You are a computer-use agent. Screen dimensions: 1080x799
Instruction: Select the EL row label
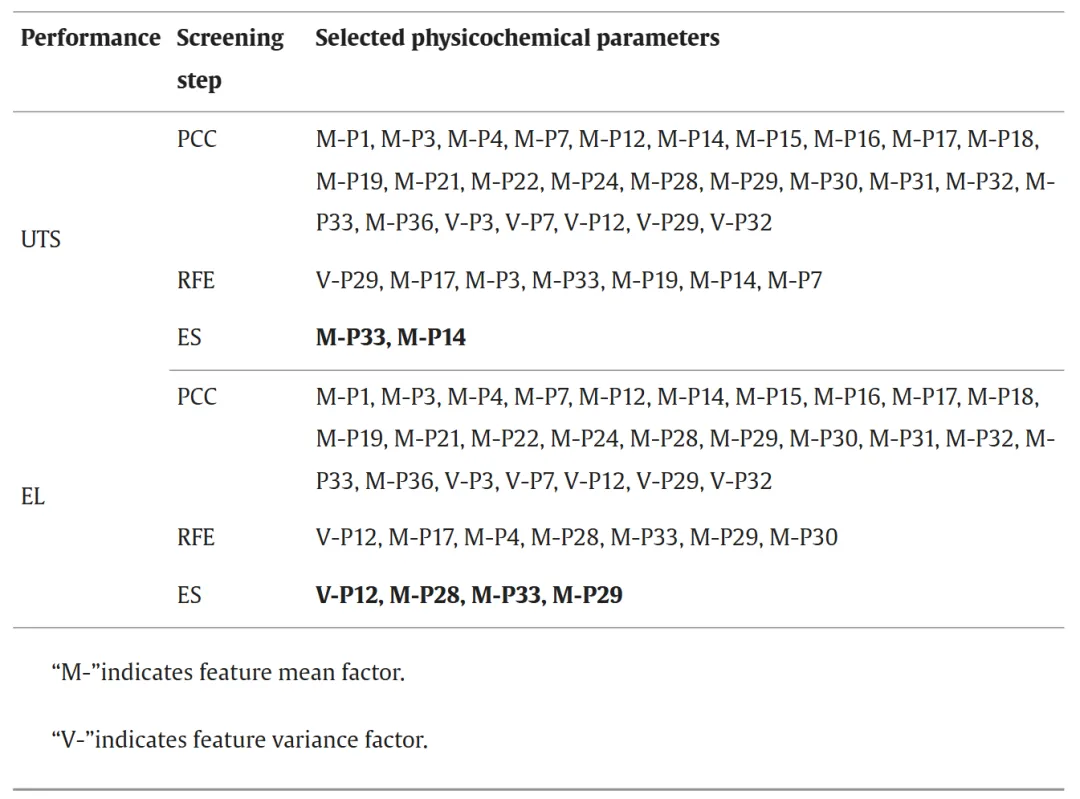[x=33, y=497]
